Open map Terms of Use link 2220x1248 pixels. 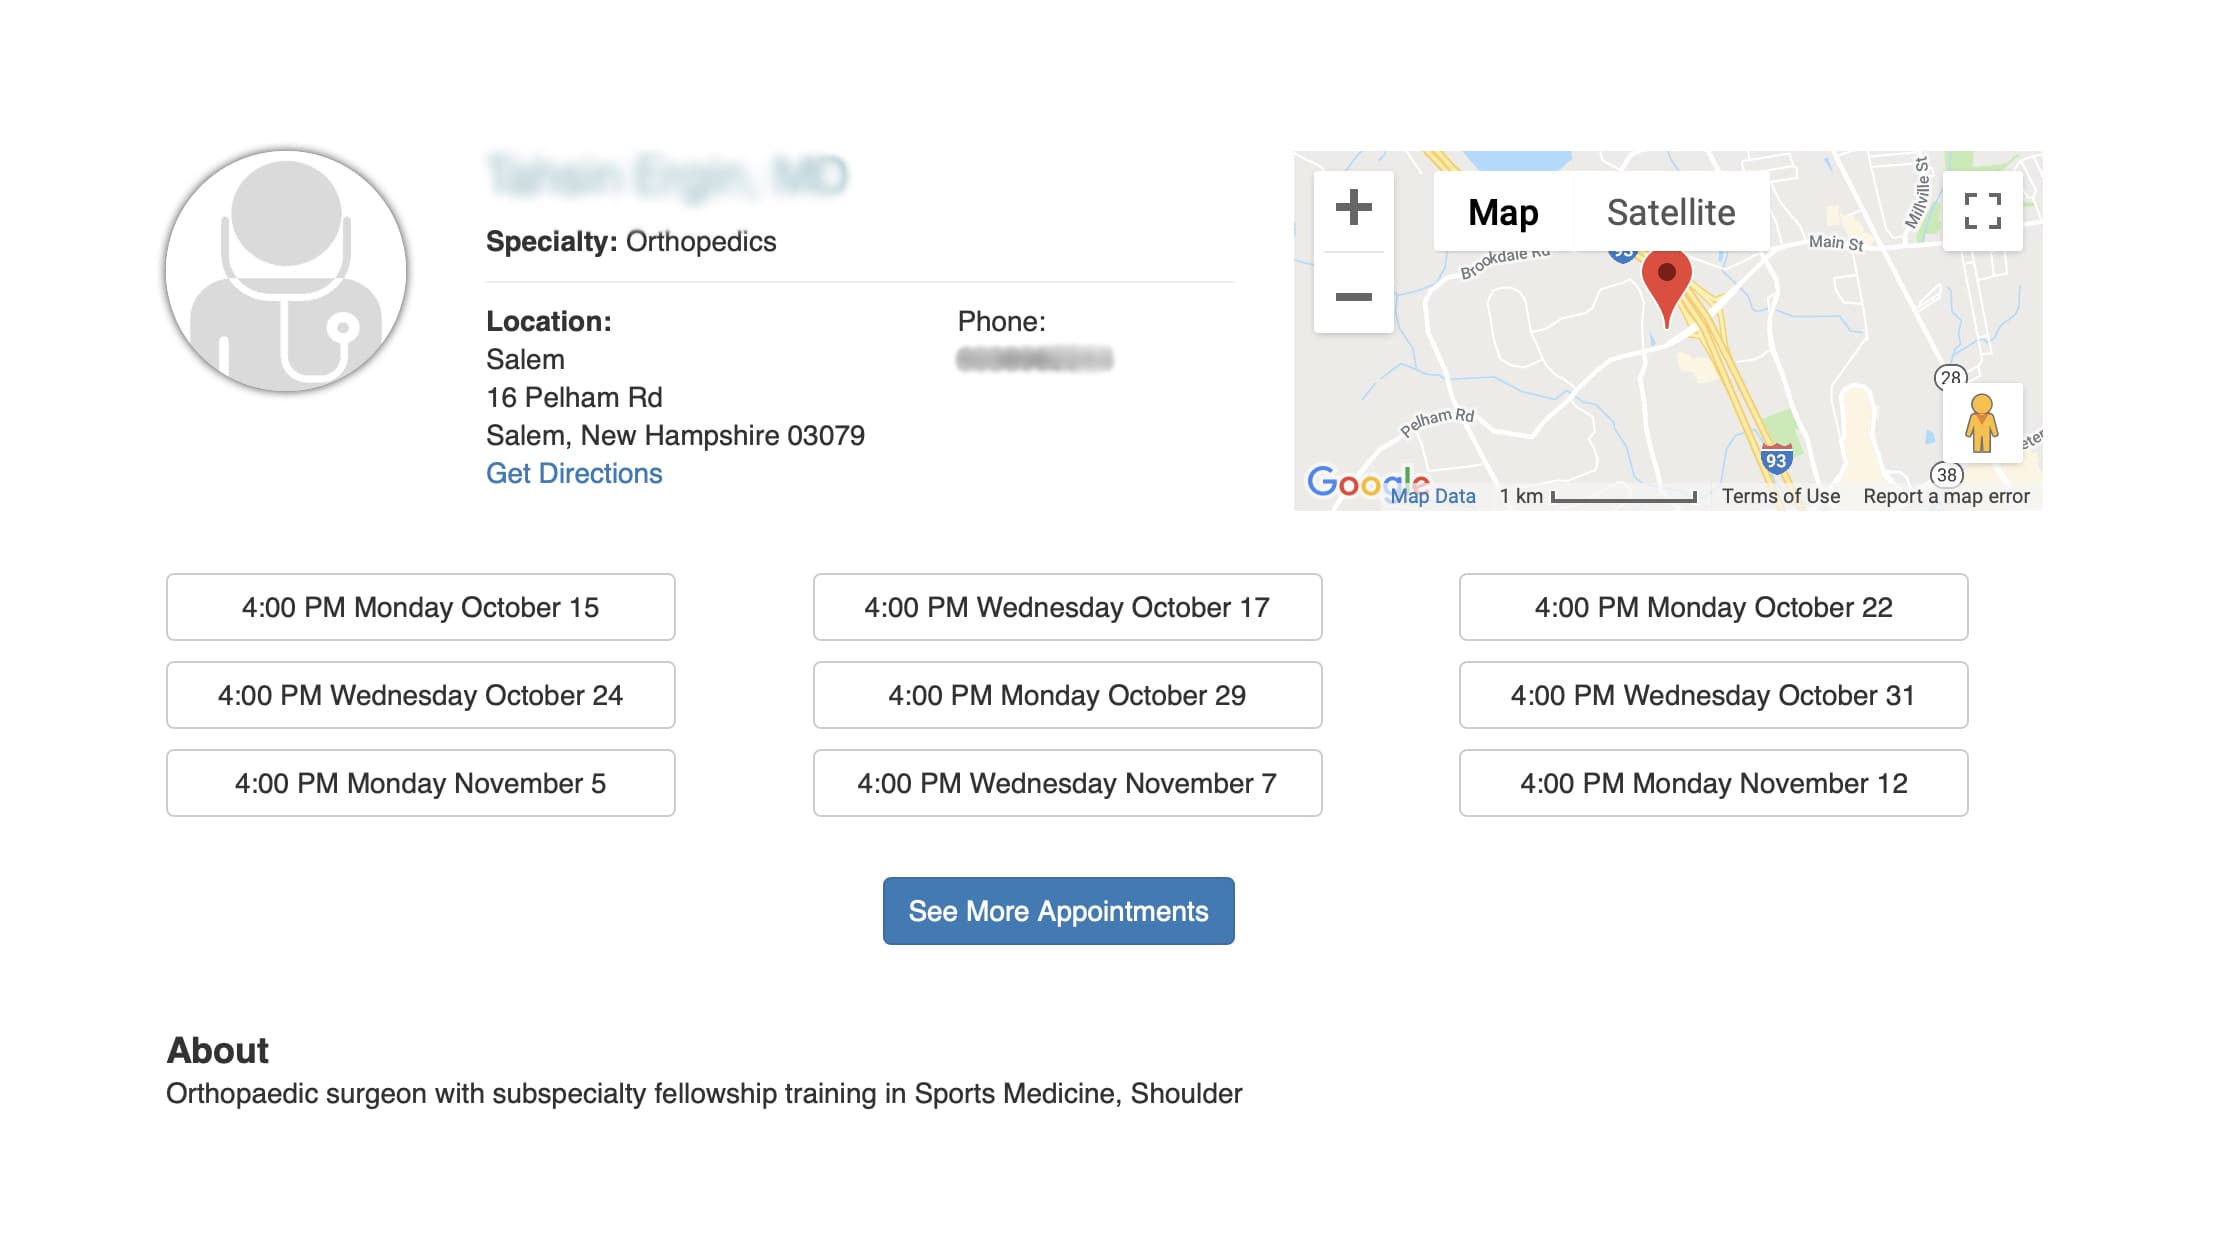pos(1780,496)
